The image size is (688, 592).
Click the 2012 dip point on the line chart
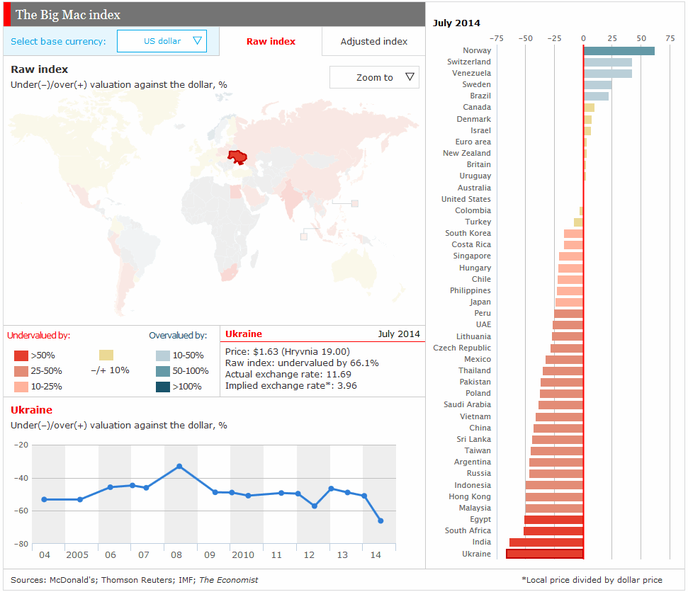[314, 506]
